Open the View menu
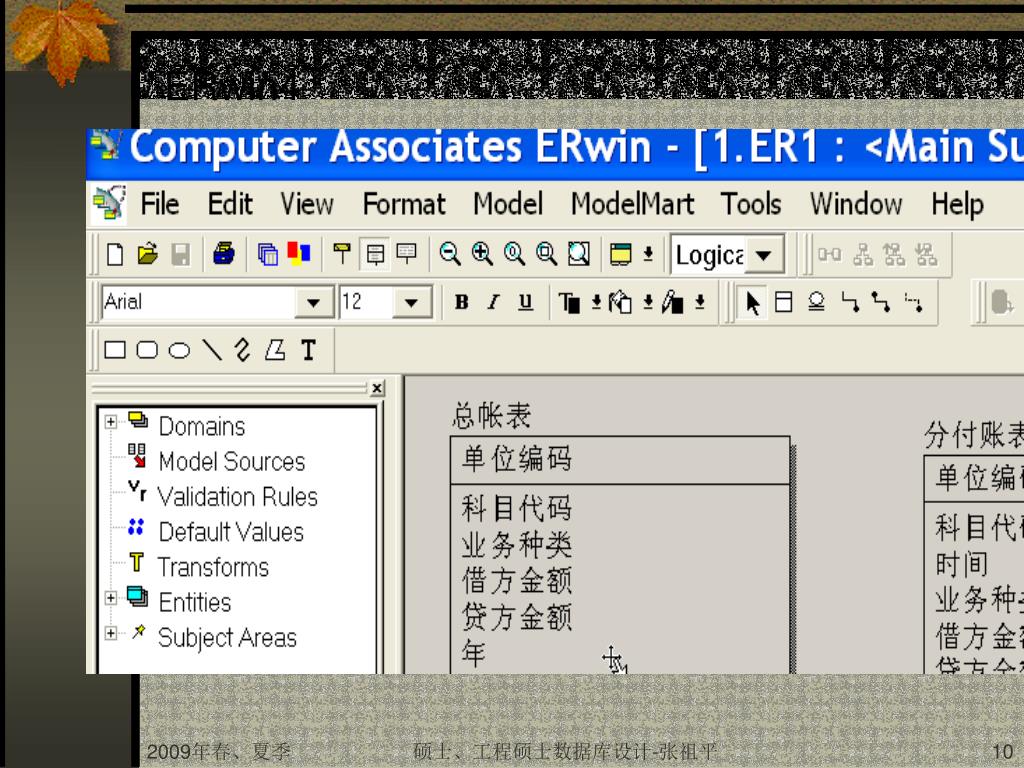The height and width of the screenshot is (768, 1024). [307, 204]
